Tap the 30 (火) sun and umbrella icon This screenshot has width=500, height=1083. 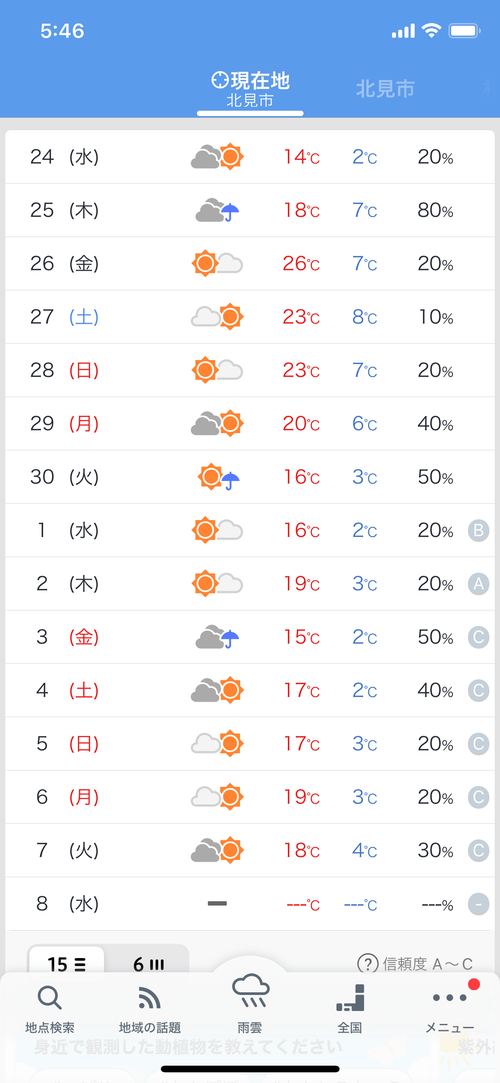coord(219,477)
